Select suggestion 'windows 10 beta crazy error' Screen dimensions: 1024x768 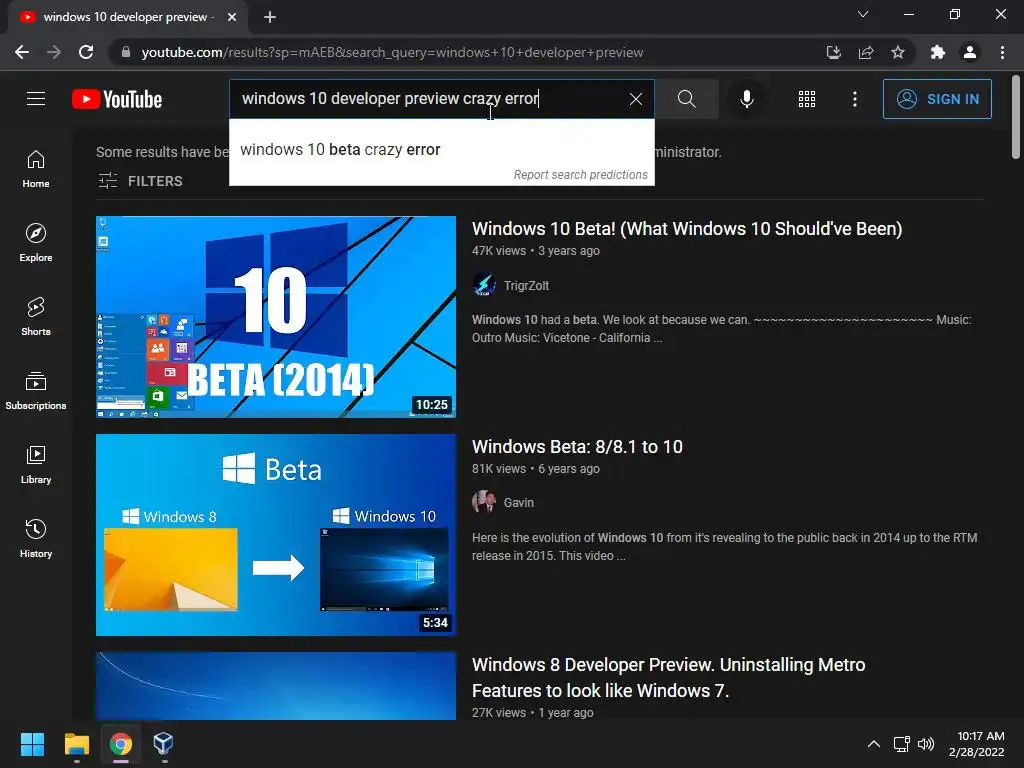pyautogui.click(x=441, y=150)
